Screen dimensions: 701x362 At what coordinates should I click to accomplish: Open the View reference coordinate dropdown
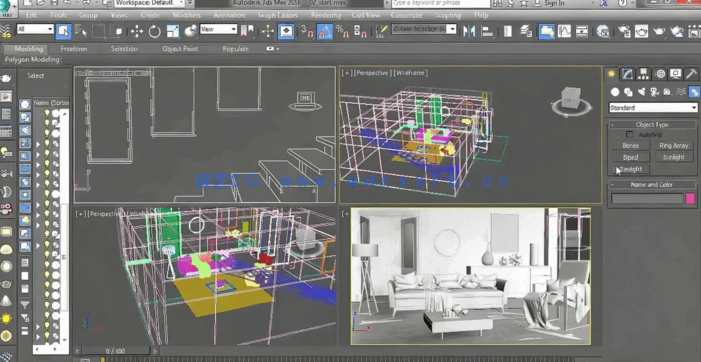pyautogui.click(x=218, y=29)
